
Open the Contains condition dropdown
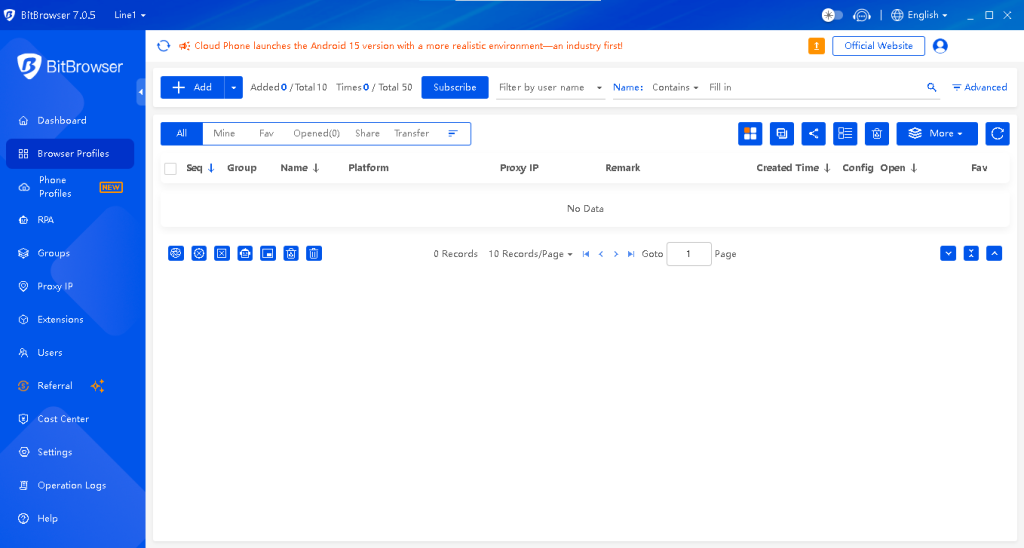(675, 88)
